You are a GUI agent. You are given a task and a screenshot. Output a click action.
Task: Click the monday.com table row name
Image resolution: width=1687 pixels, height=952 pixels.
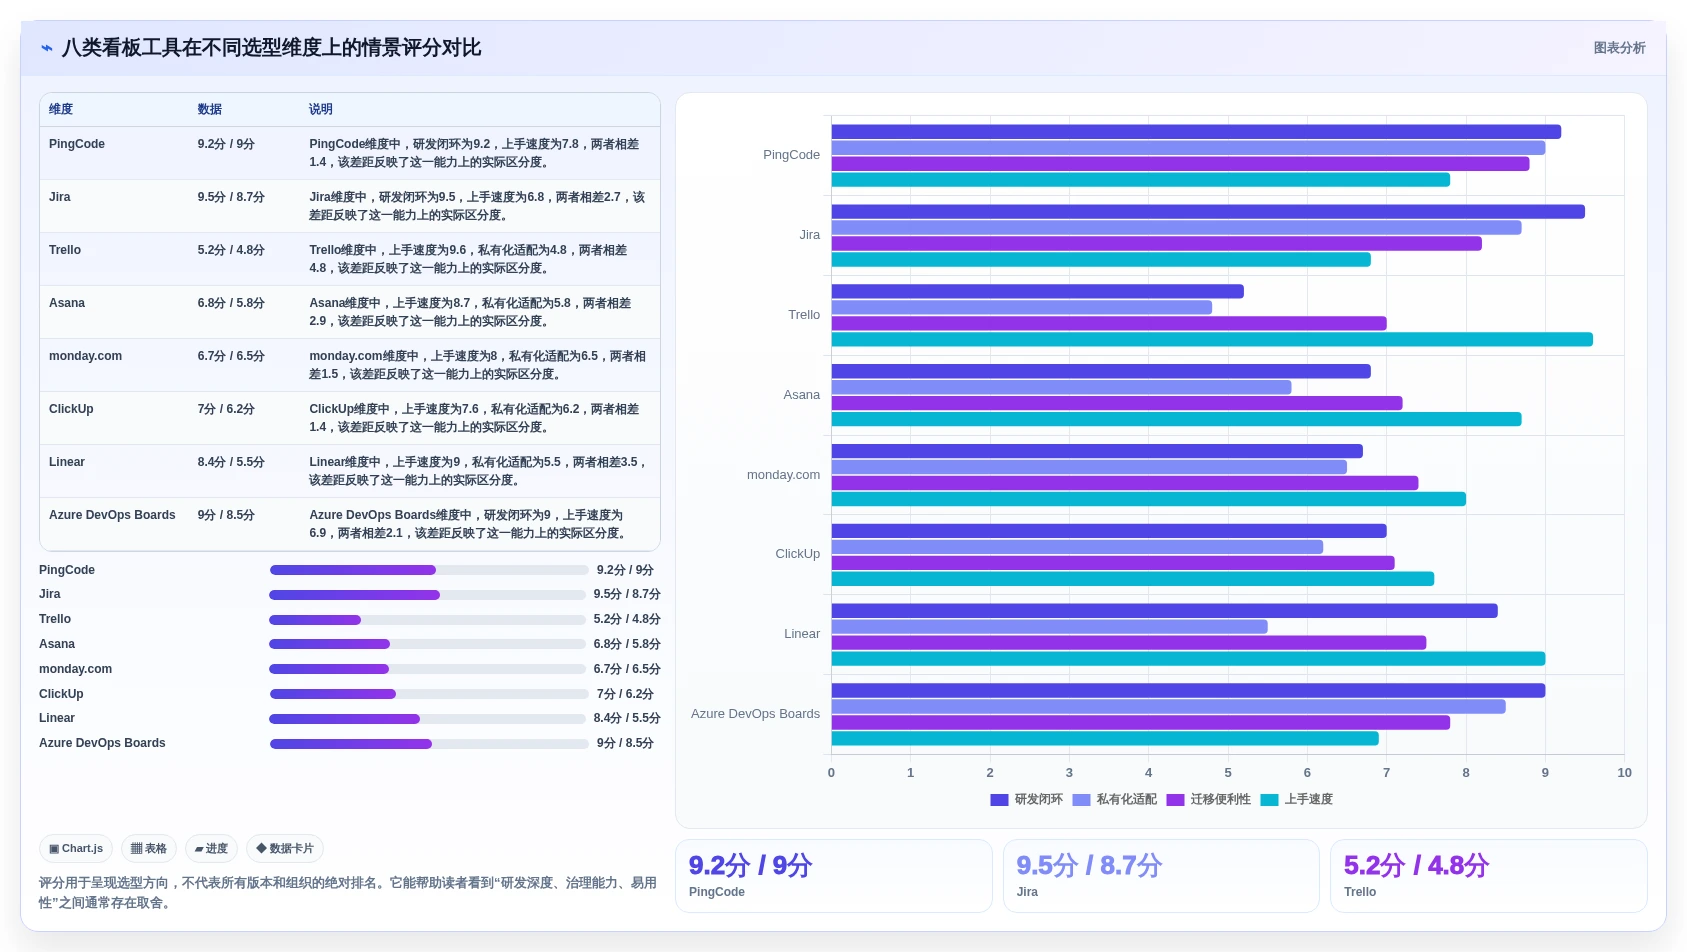[x=85, y=356]
